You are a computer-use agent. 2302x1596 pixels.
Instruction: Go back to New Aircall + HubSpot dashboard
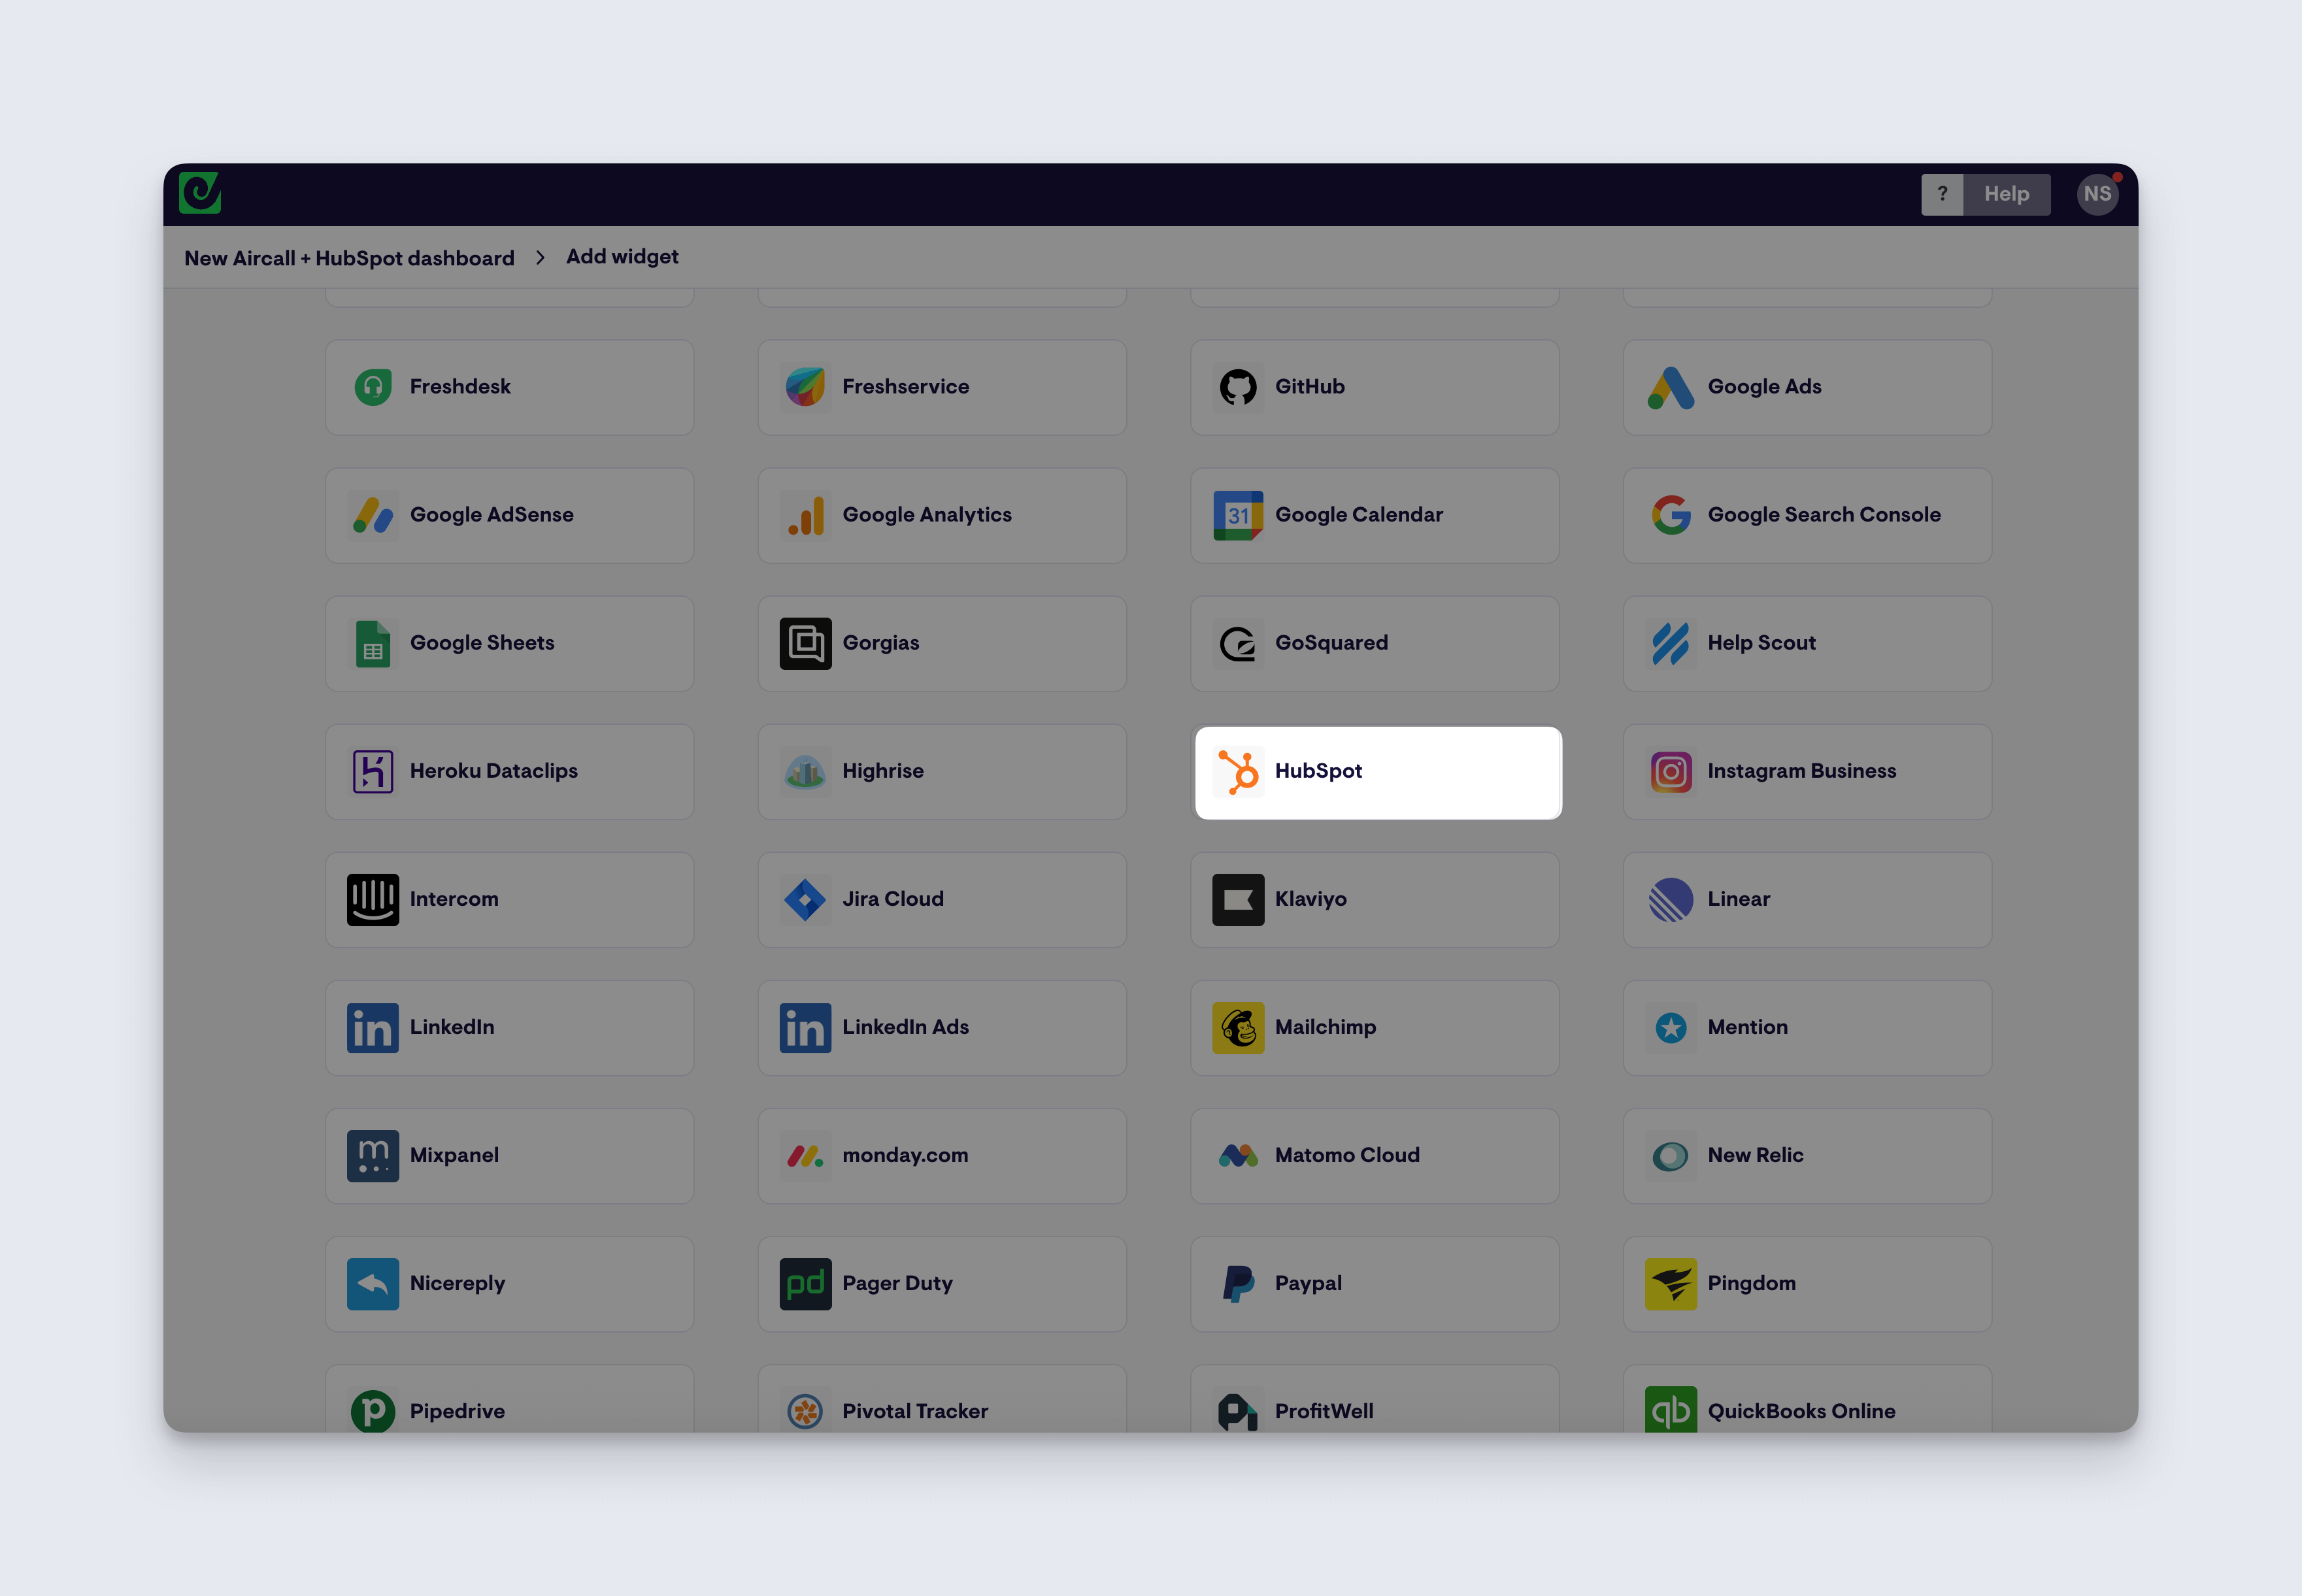349,258
